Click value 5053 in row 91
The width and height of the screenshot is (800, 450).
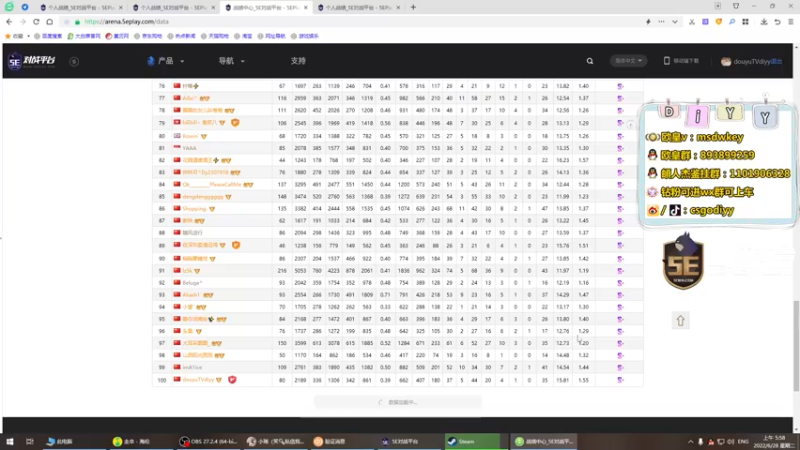click(x=300, y=271)
